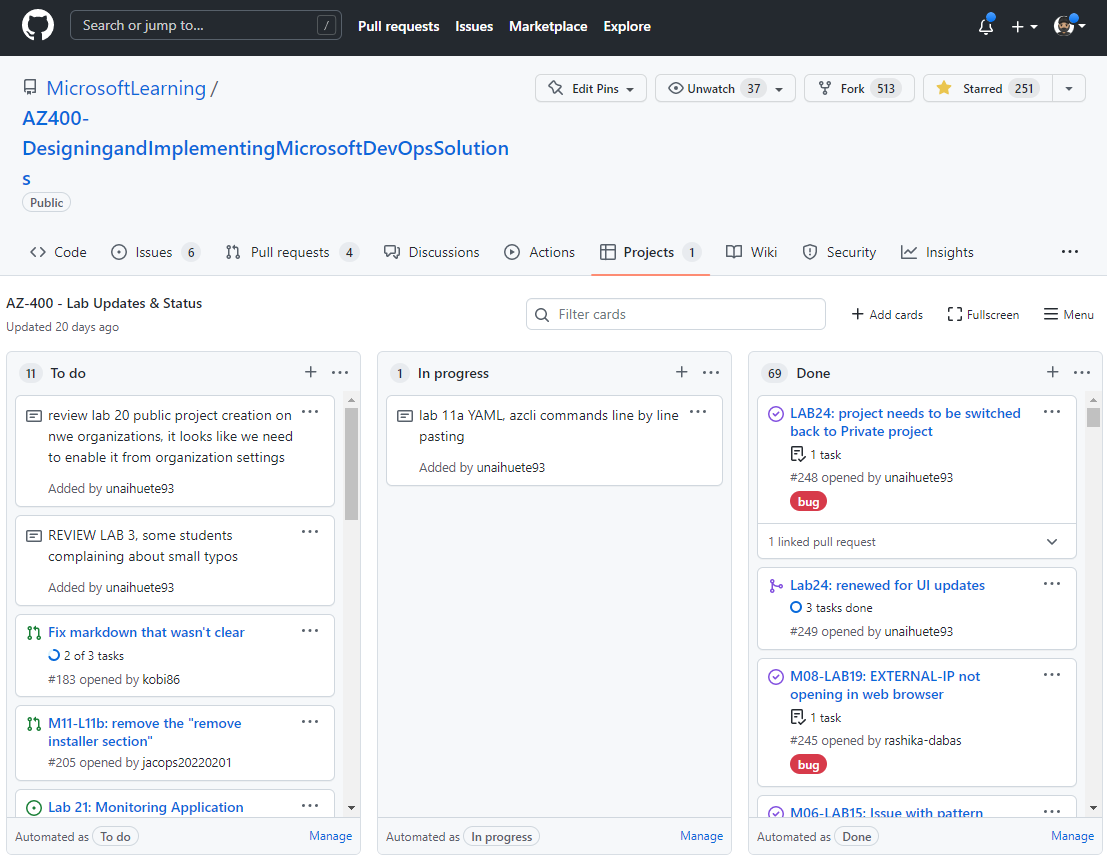This screenshot has height=859, width=1107.
Task: Click Add cards
Action: [x=887, y=315]
